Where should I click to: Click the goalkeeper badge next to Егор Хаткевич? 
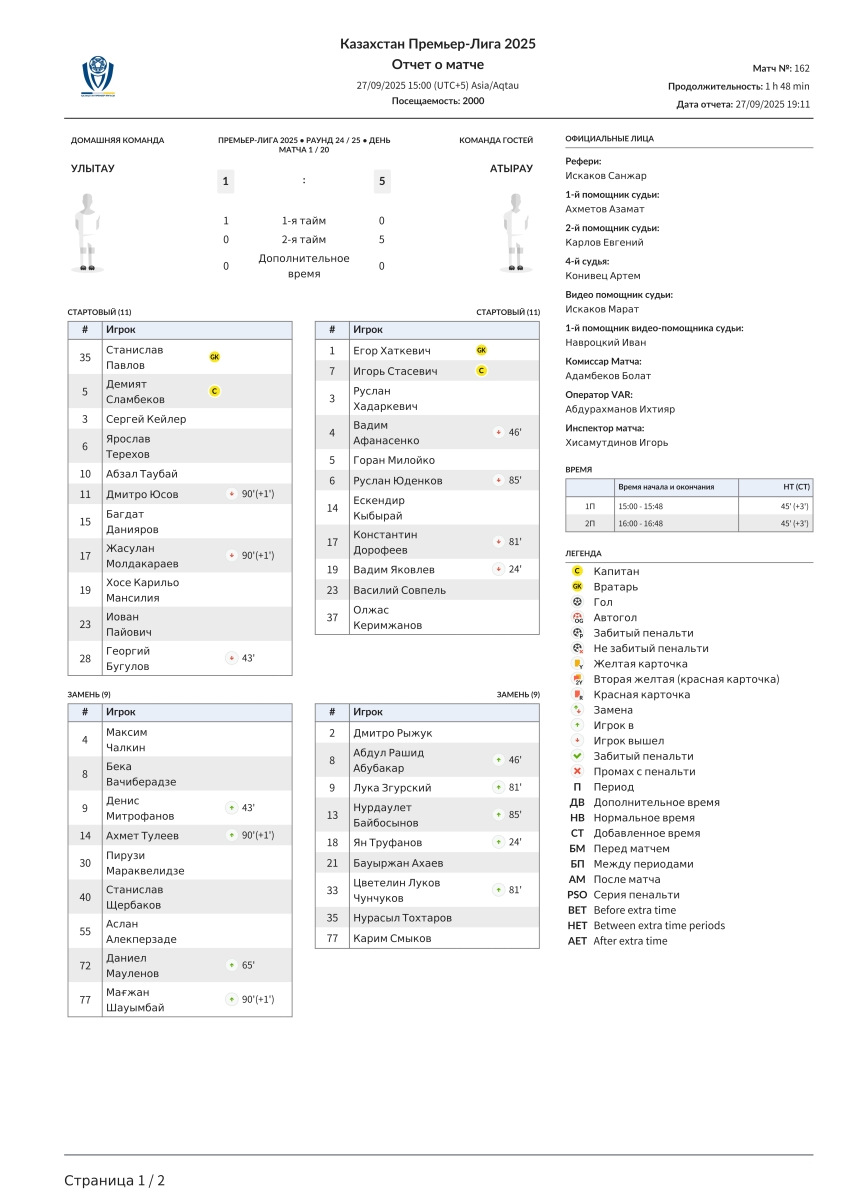click(x=481, y=350)
